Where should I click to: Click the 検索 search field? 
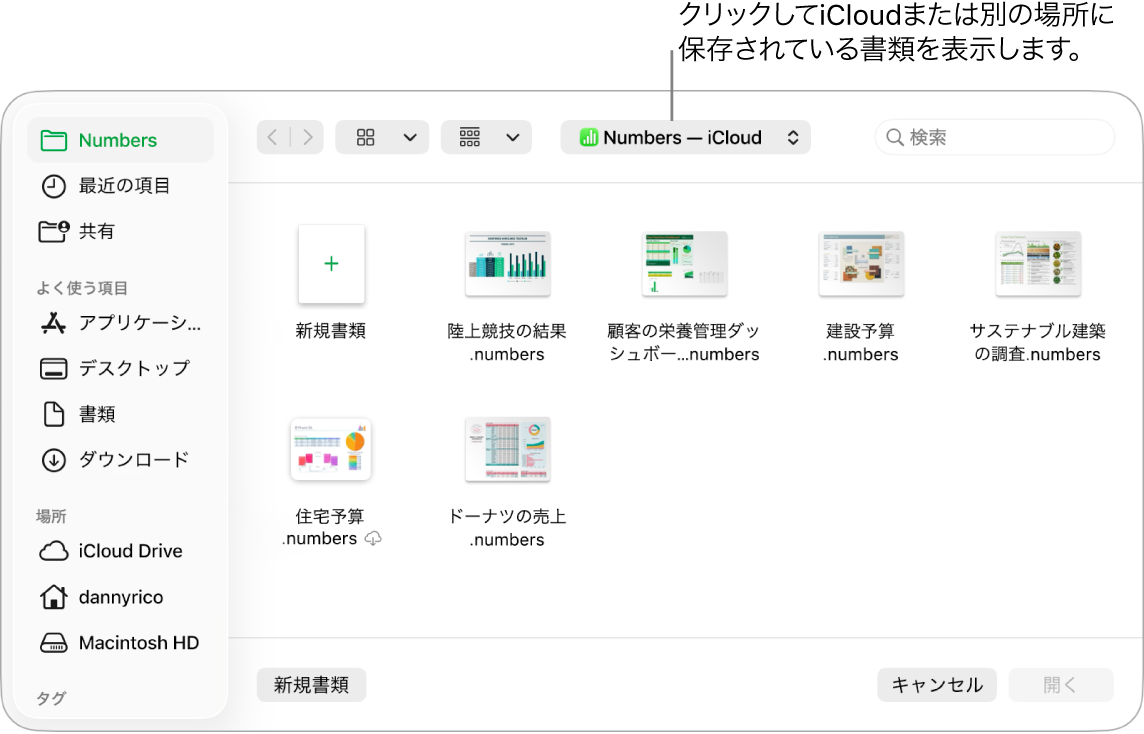point(994,137)
